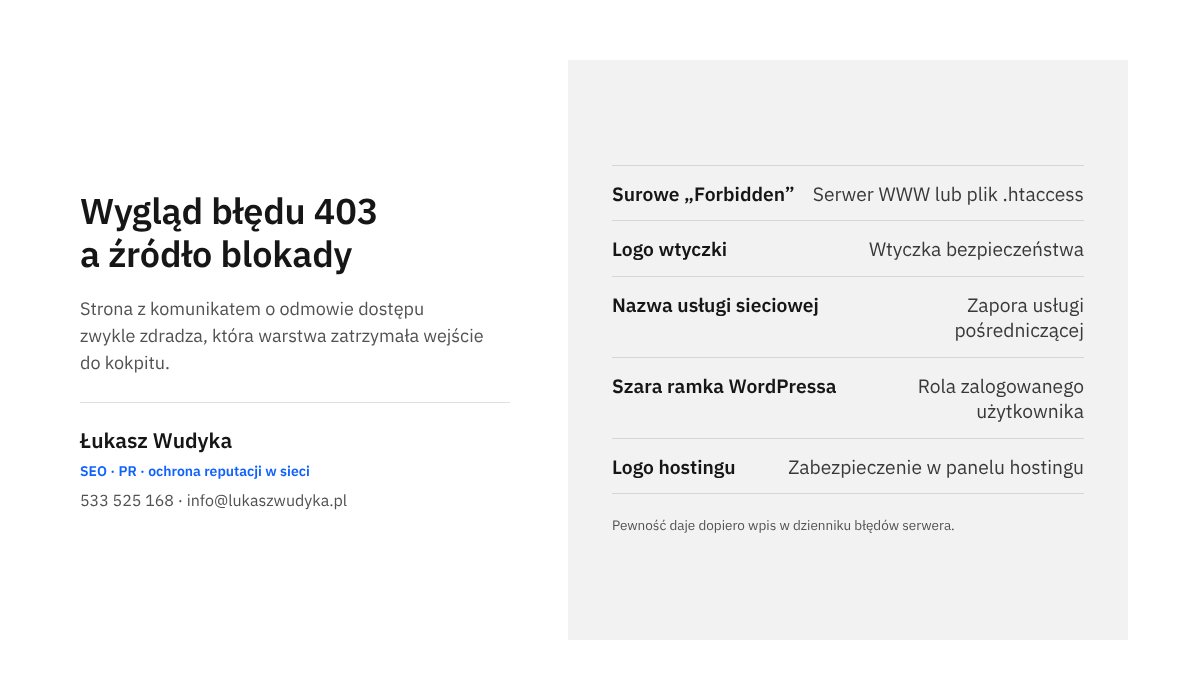Click the cell "Zabezpieczenie w panelu hostingu"
Image resolution: width=1200 pixels, height=700 pixels.
click(x=936, y=467)
